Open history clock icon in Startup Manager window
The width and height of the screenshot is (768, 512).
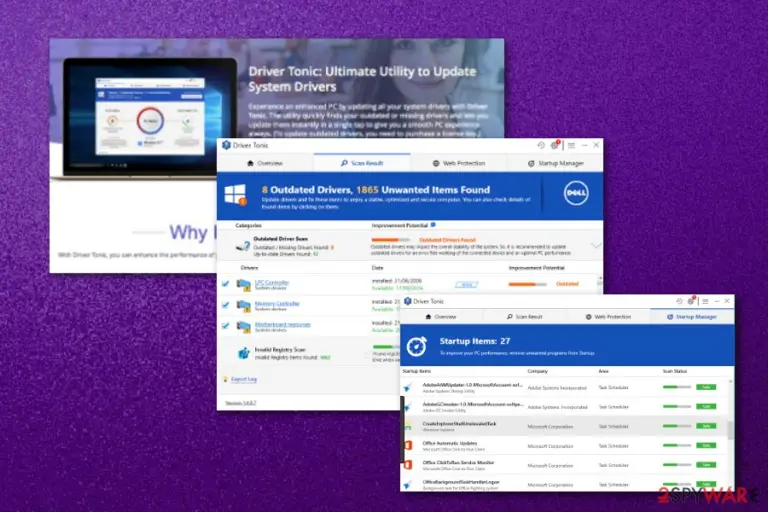[x=679, y=301]
